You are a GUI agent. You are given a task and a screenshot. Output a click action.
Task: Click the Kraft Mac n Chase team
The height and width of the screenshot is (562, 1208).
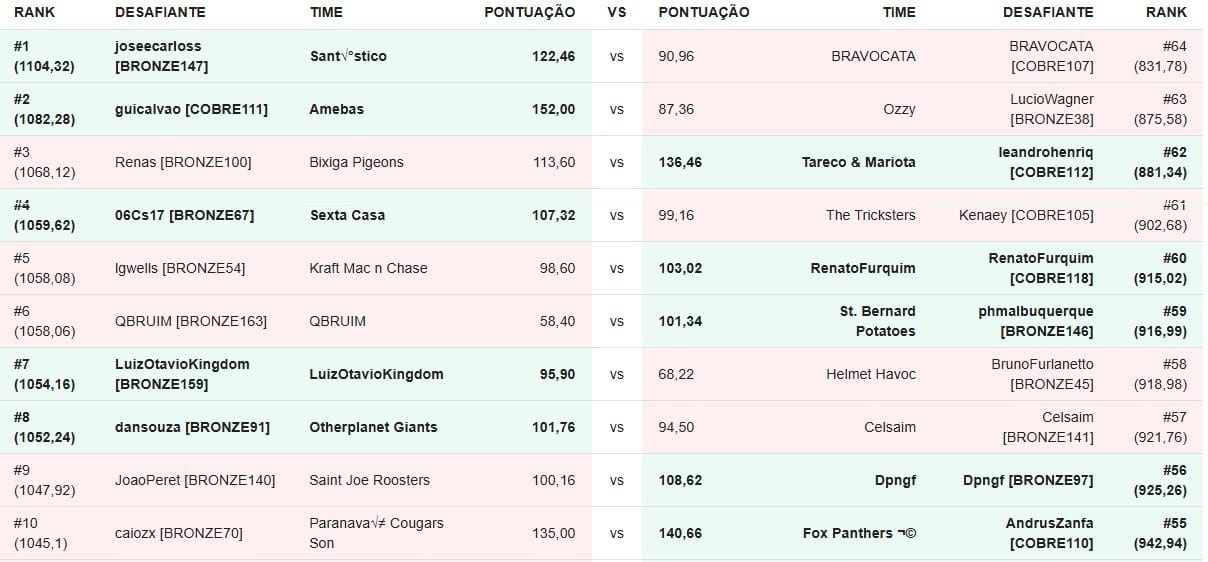368,268
